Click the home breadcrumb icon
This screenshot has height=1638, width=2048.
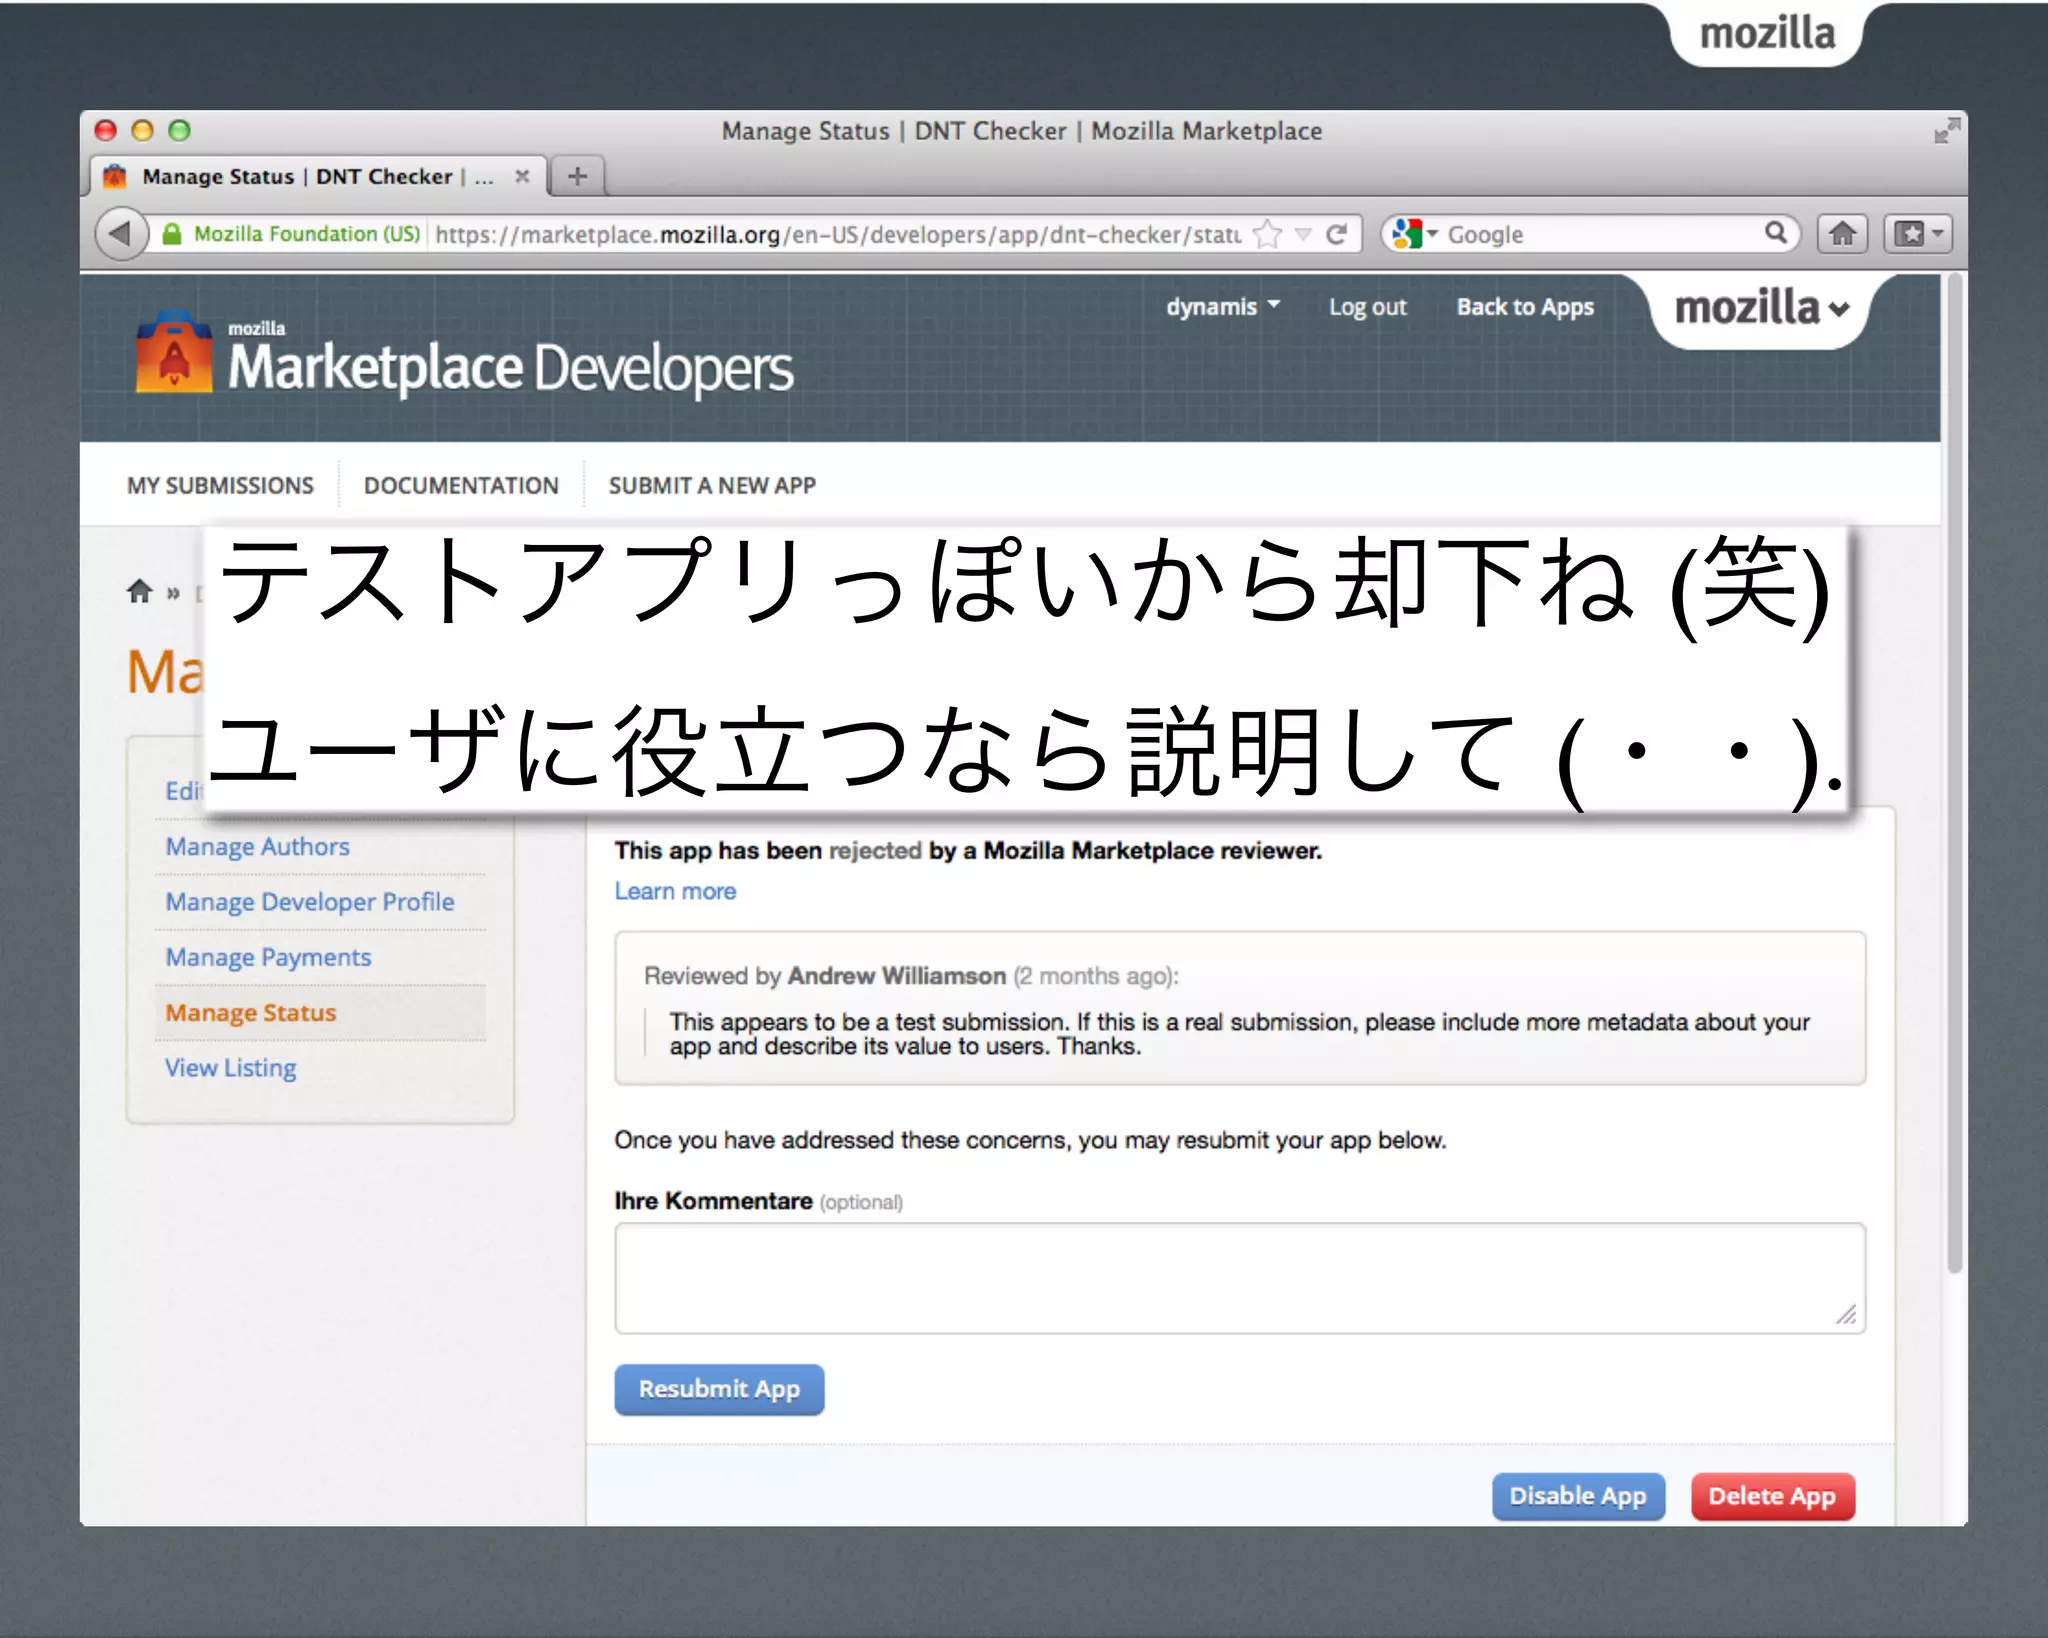click(x=140, y=591)
